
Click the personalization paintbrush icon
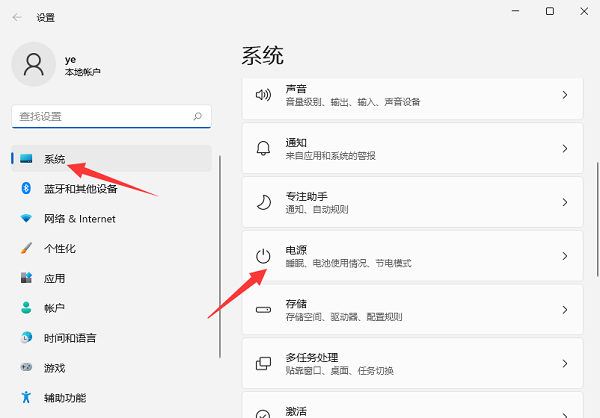click(26, 248)
